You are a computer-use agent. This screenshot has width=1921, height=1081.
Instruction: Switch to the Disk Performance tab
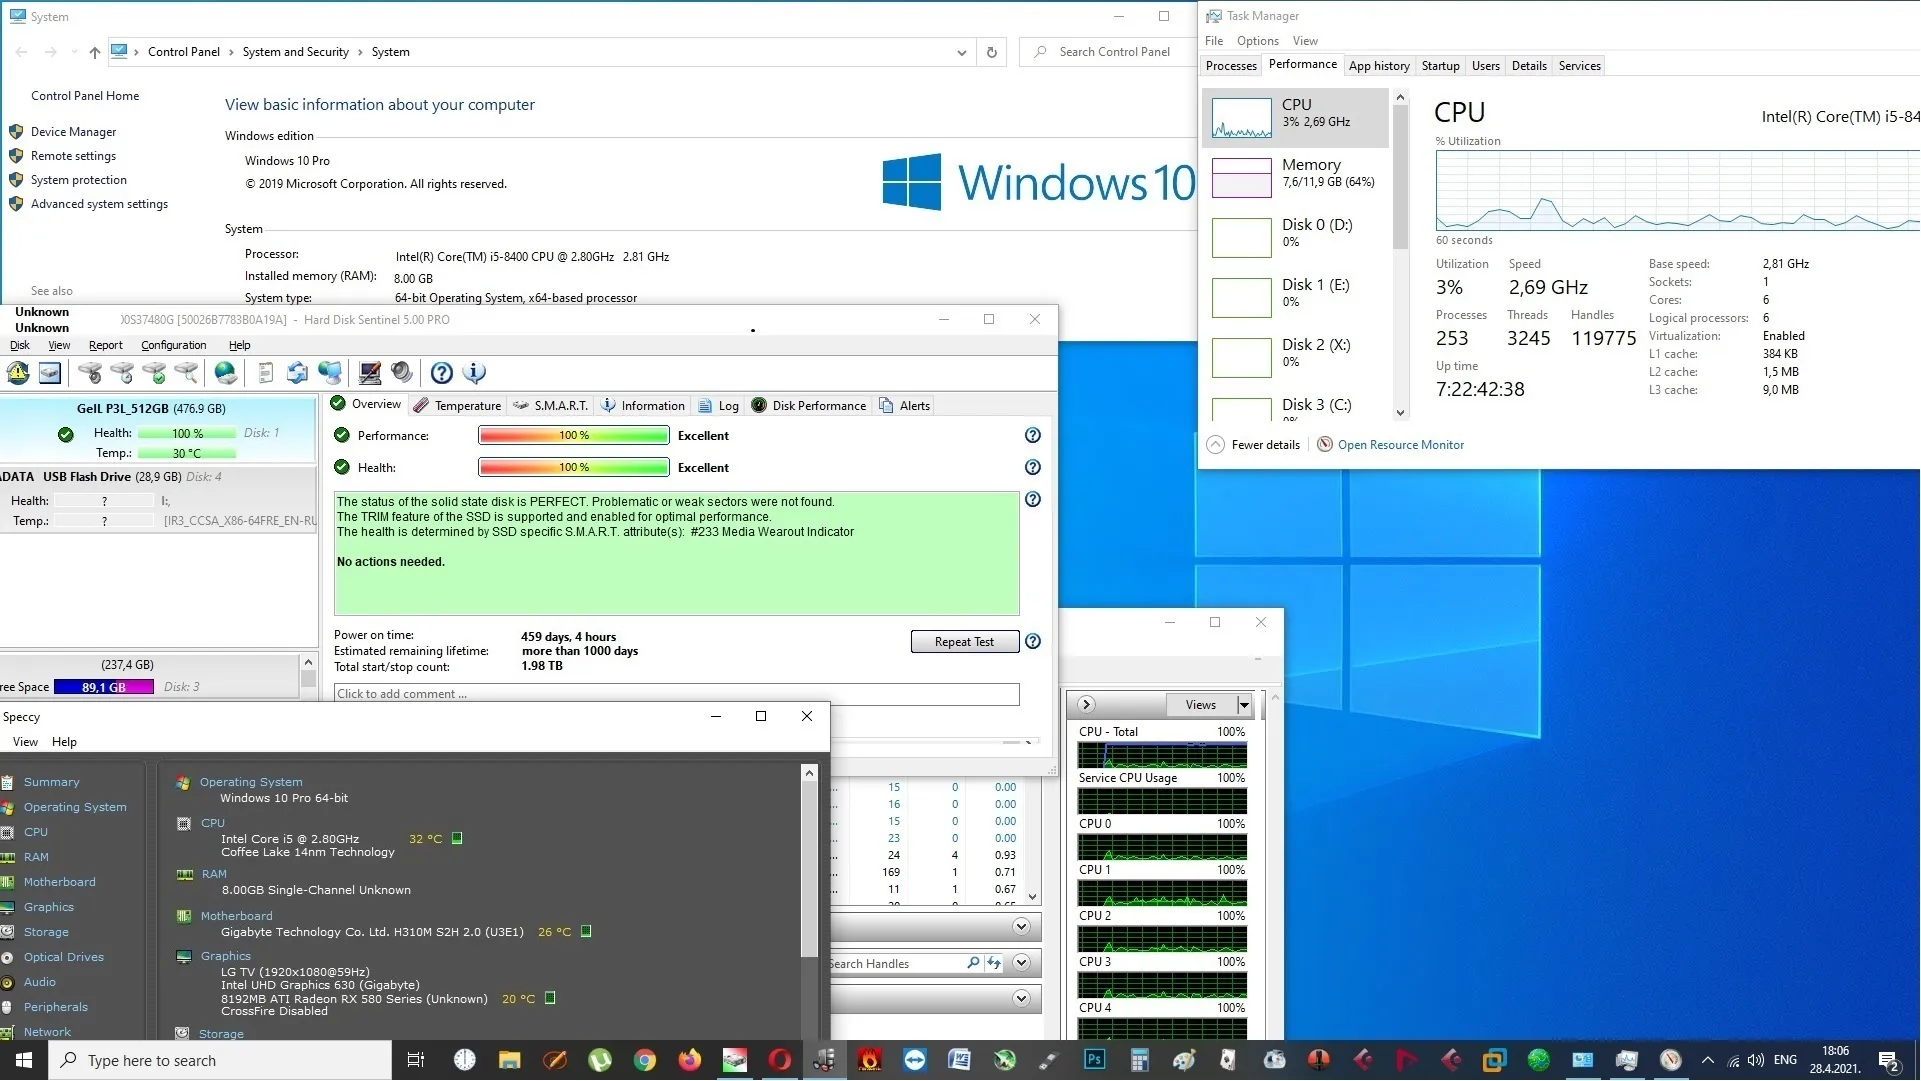809,406
